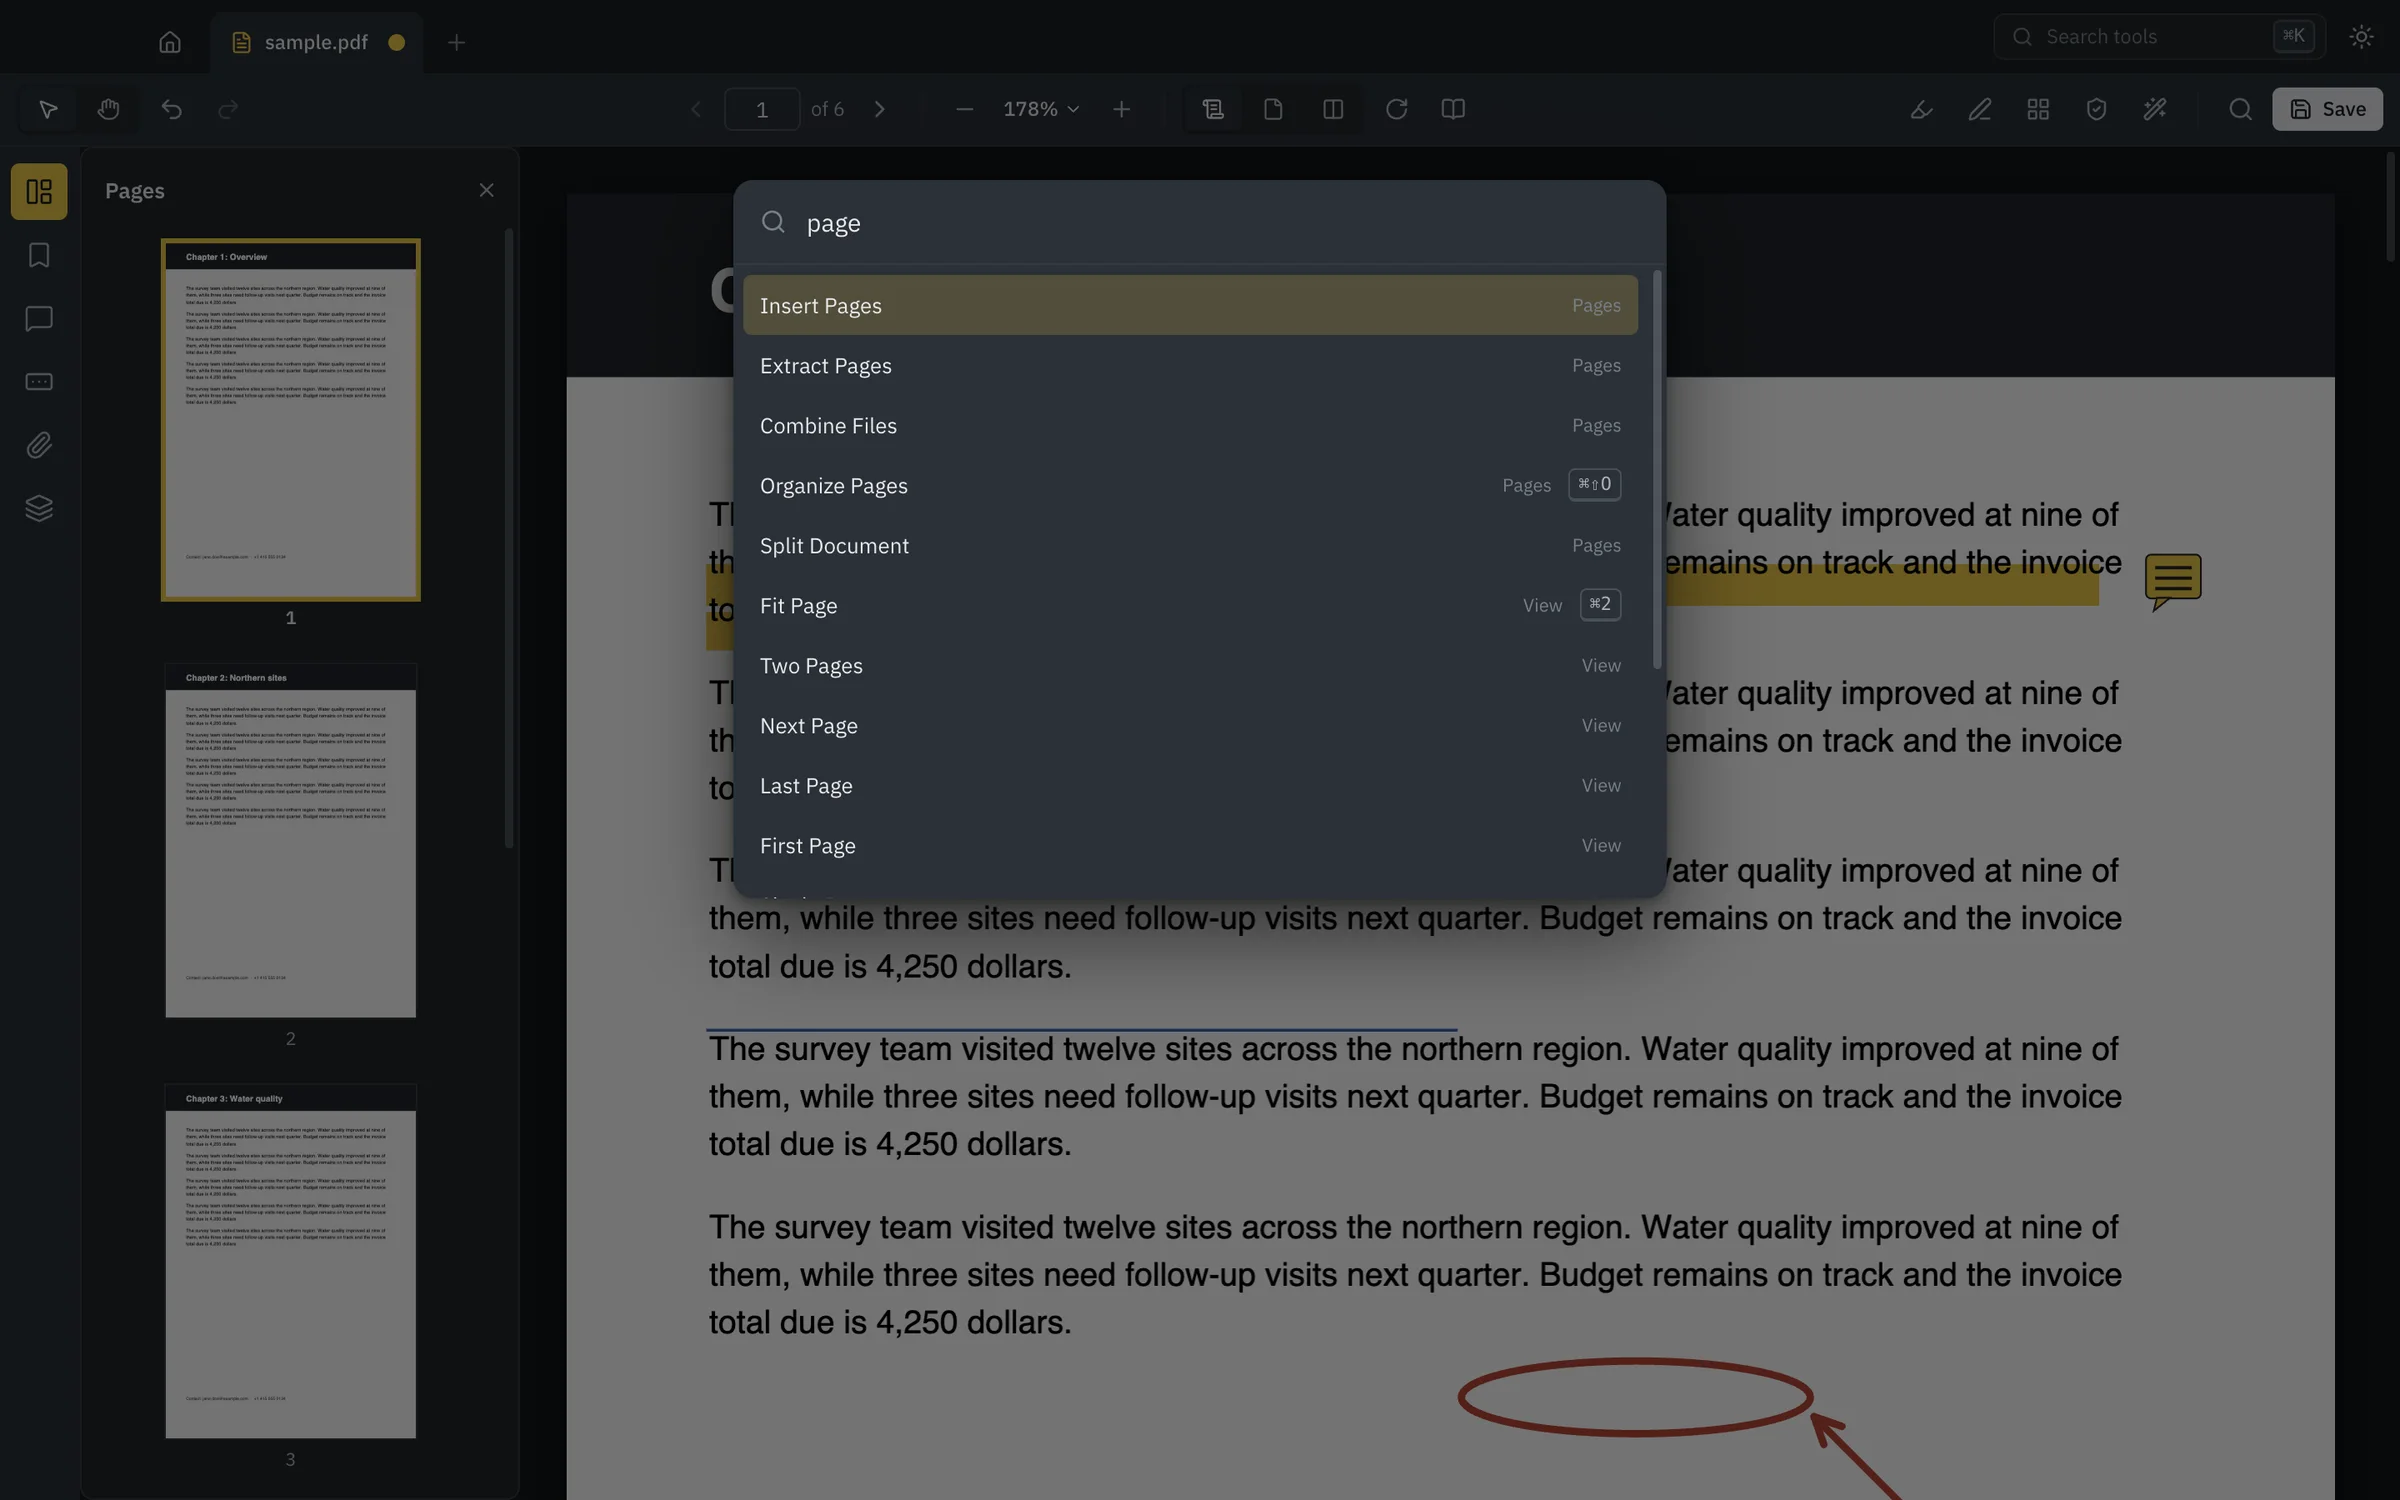Screen dimensions: 2400x1500
Task: Go to previous page arrow
Action: pos(696,109)
